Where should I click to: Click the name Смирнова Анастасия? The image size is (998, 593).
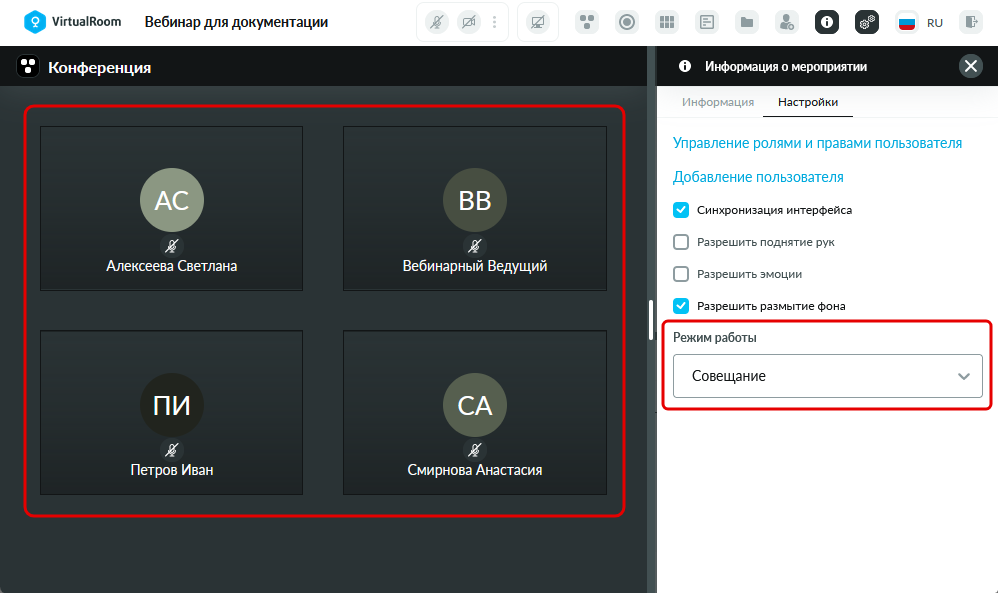[x=475, y=470]
